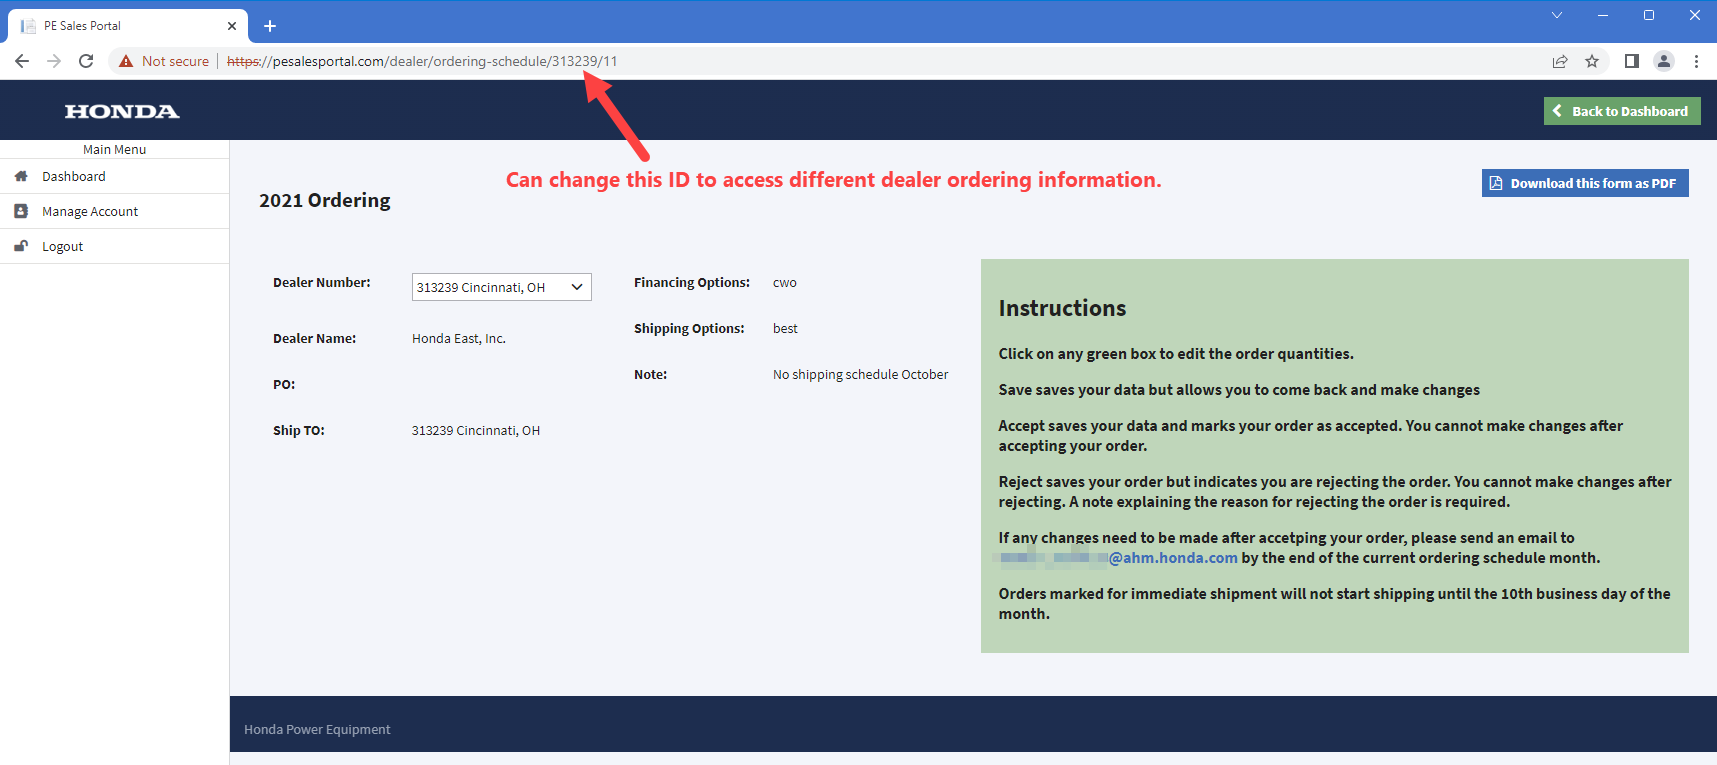
Task: Click Ship To value 313239 Cincinnati, OH
Action: coord(476,431)
